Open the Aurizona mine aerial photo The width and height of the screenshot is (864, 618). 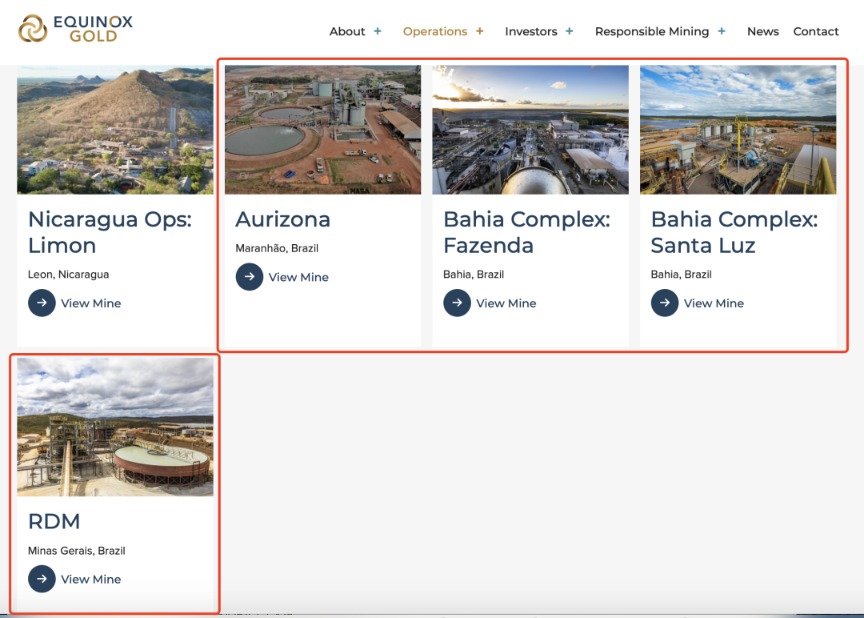tap(322, 130)
